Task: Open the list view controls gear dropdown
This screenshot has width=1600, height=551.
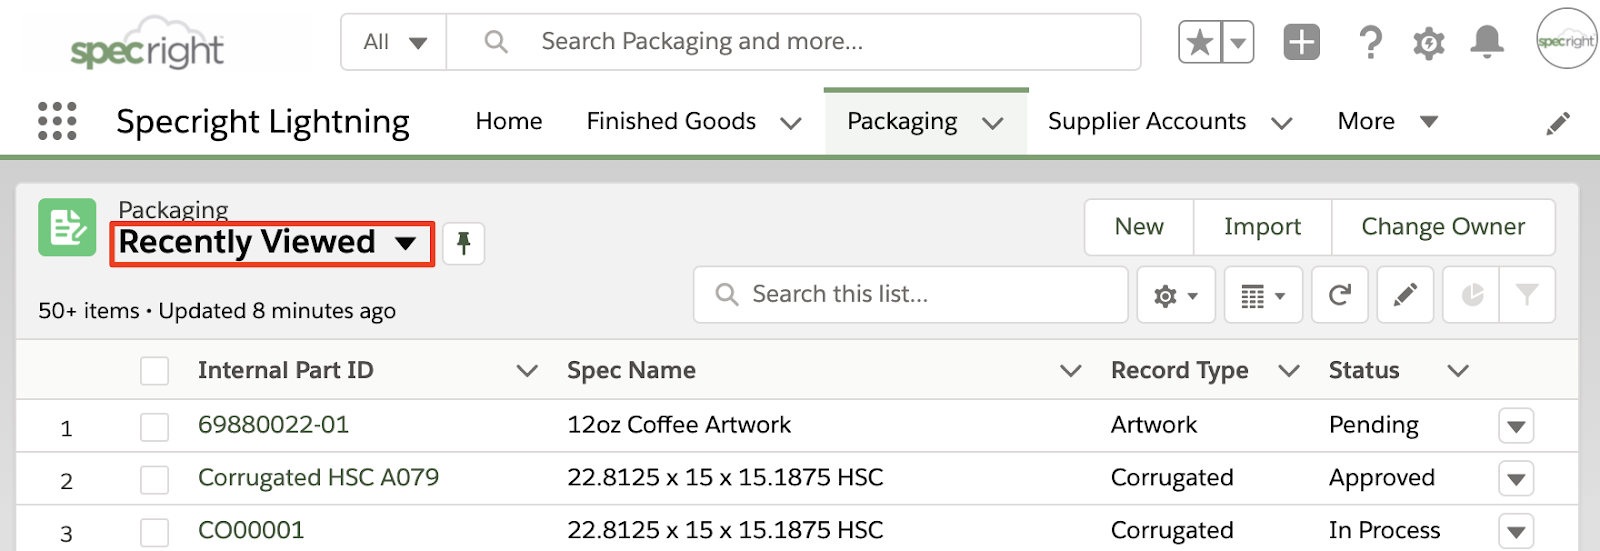Action: [1176, 295]
